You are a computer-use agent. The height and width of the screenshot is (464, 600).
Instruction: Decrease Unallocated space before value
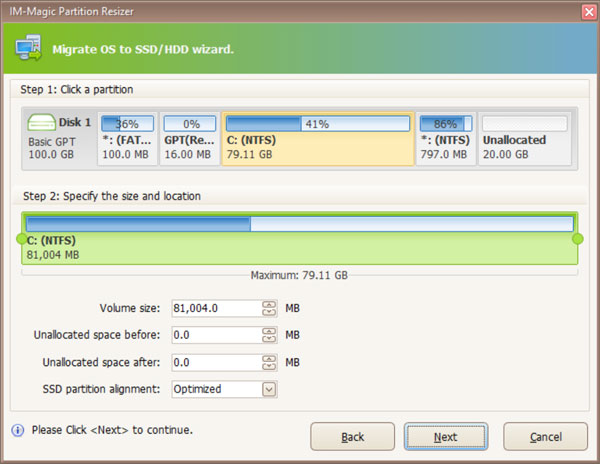269,339
